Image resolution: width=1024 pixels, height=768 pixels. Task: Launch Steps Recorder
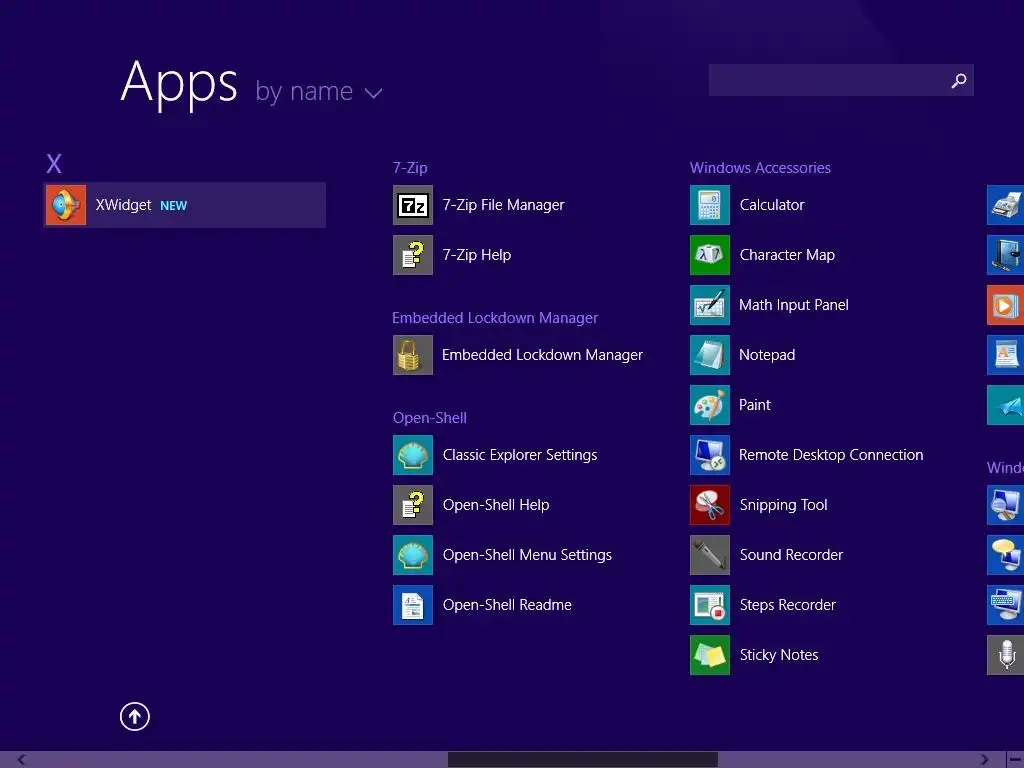click(x=763, y=605)
